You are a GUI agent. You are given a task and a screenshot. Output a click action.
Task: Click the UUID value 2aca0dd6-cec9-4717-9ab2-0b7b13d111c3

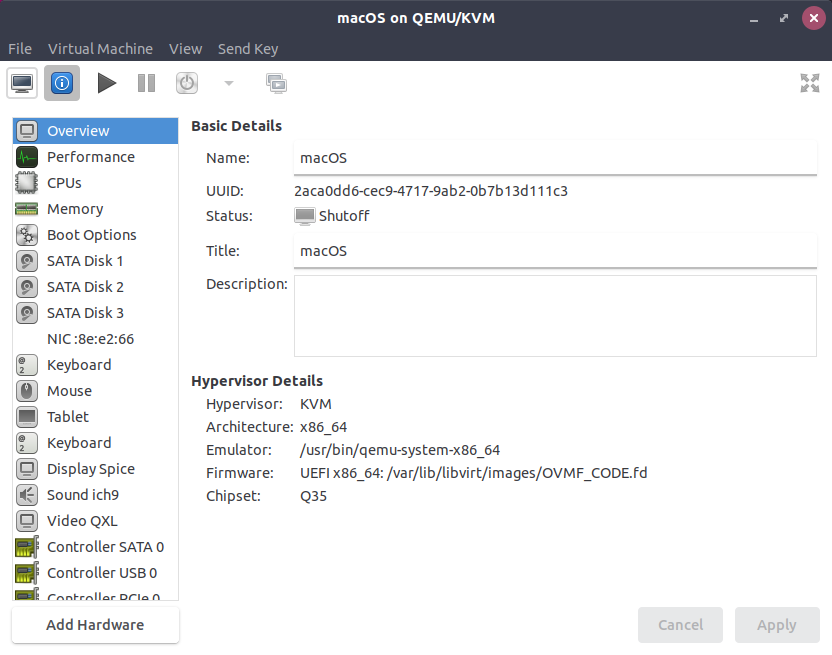point(431,191)
